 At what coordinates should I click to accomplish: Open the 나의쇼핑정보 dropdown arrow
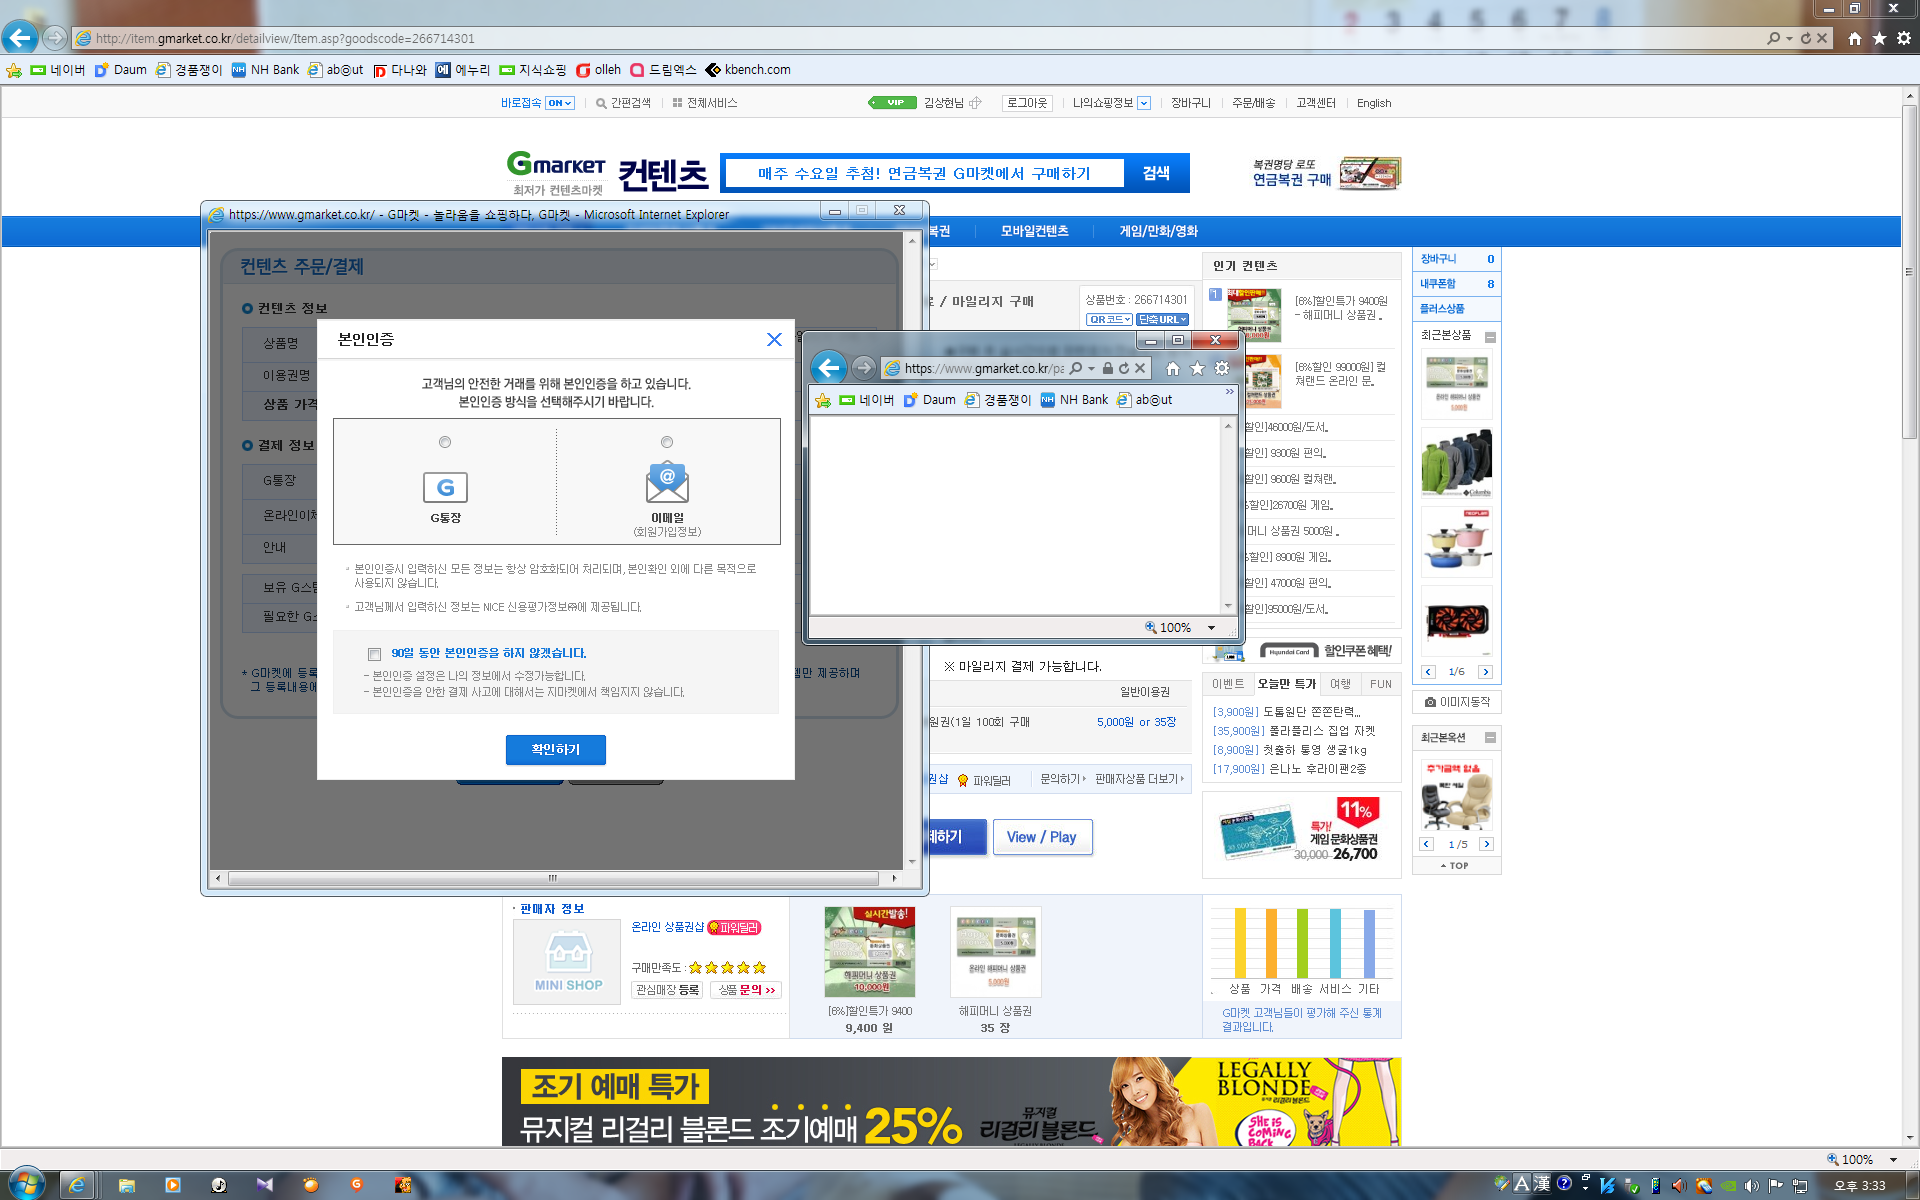click(x=1144, y=103)
